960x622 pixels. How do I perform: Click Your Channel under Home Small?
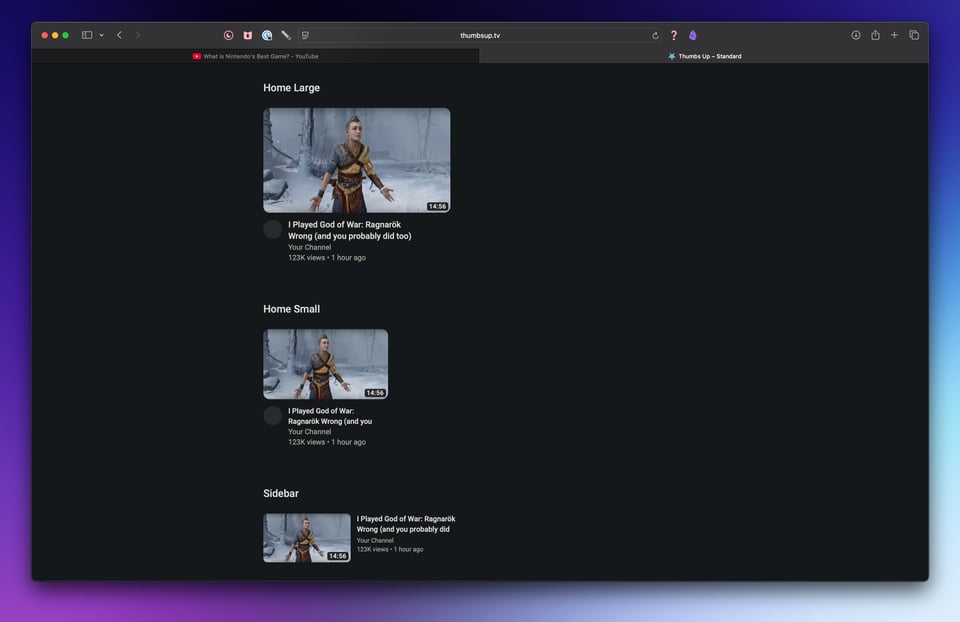[309, 432]
